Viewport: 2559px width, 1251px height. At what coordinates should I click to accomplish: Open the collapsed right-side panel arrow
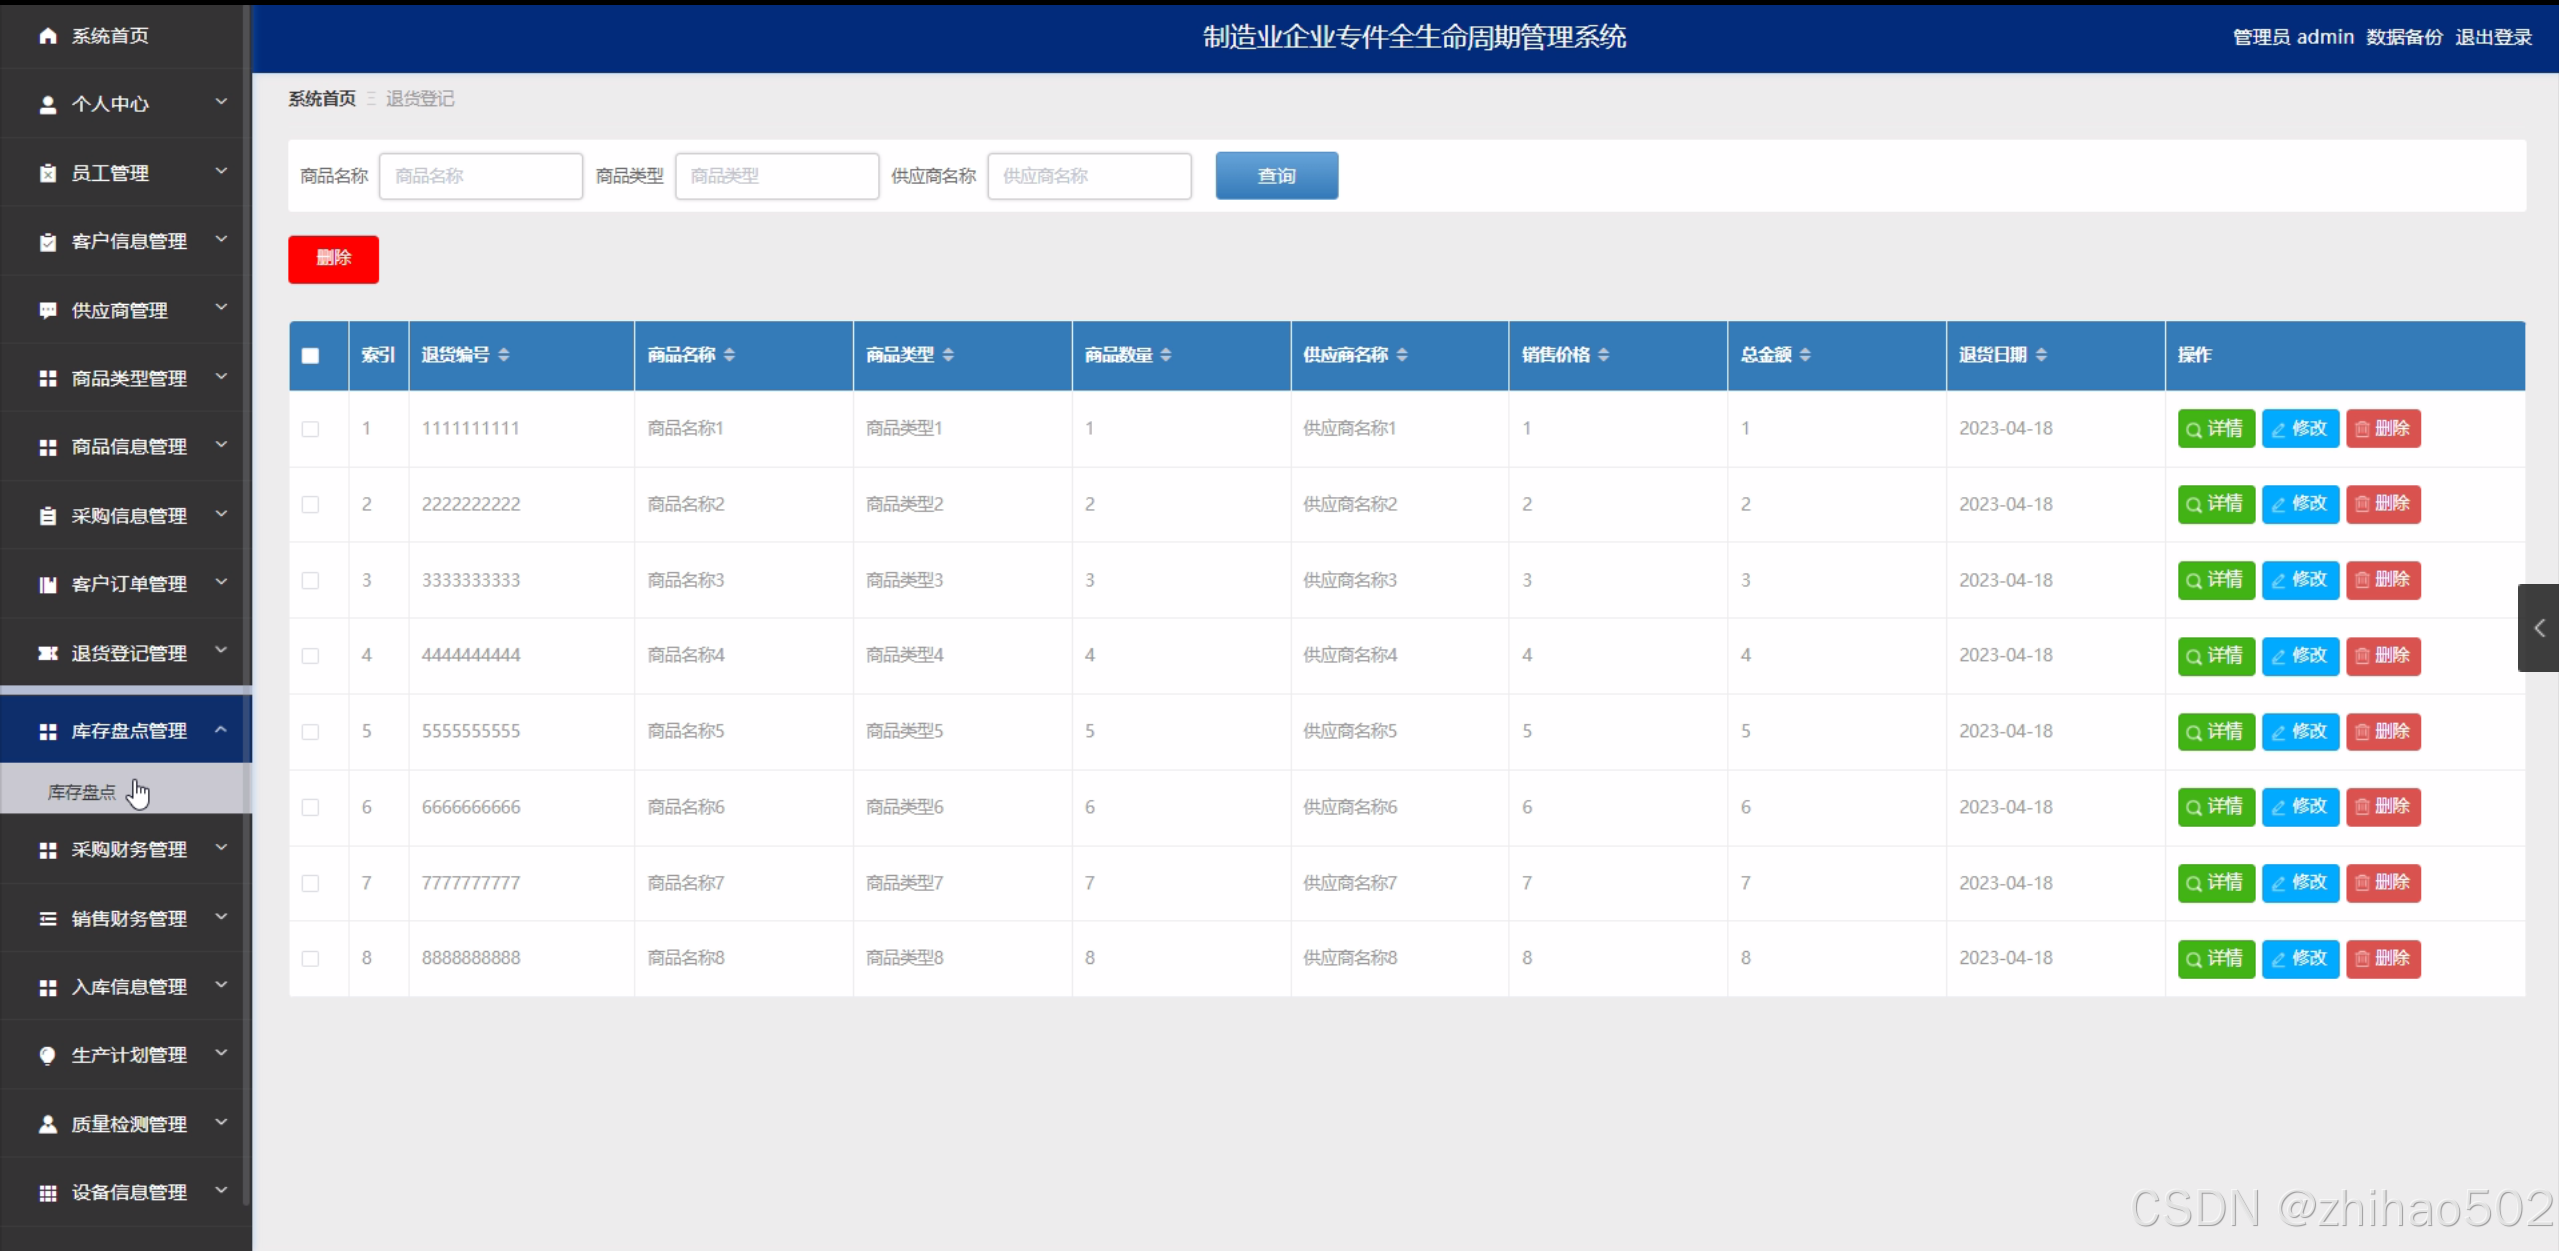(x=2538, y=628)
